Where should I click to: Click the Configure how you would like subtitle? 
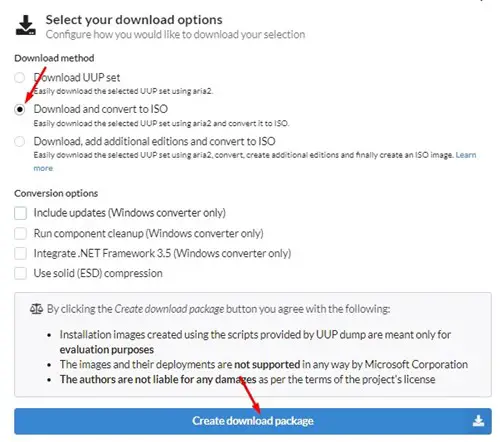pyautogui.click(x=175, y=34)
